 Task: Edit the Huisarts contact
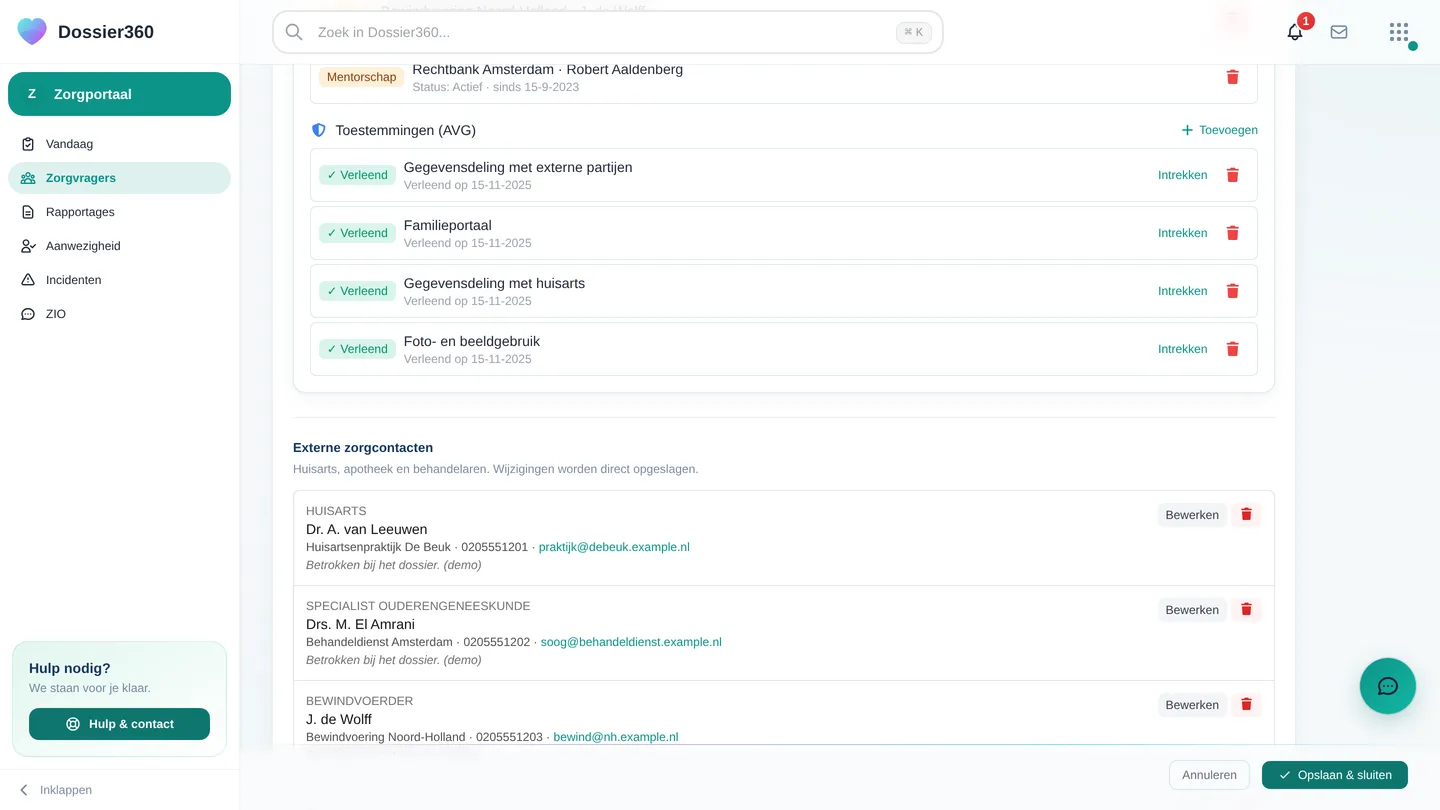point(1192,515)
